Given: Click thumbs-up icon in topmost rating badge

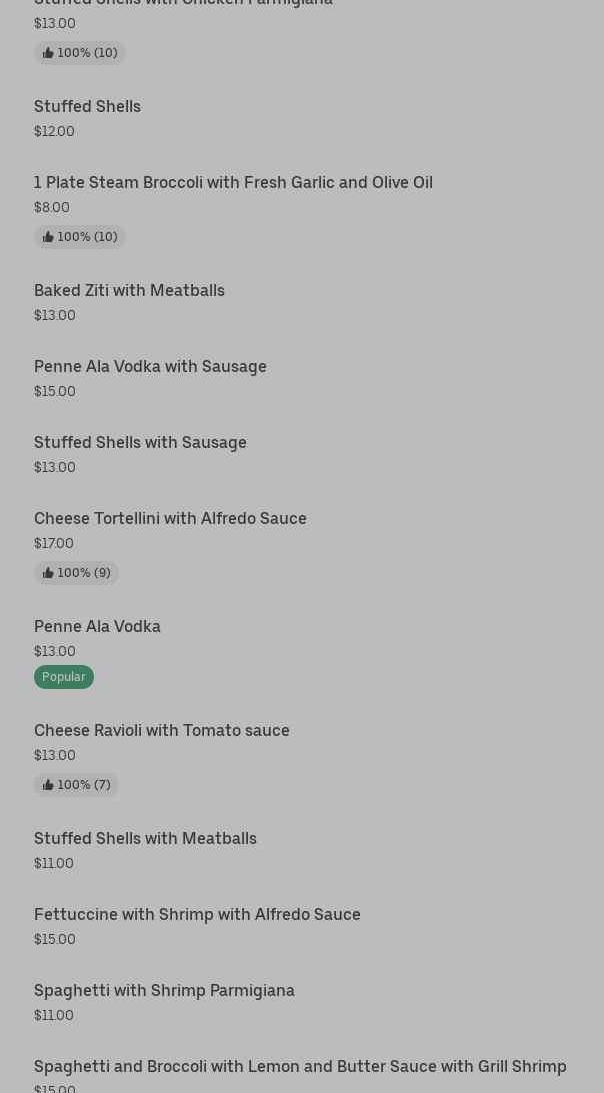Looking at the screenshot, I should (x=48, y=53).
